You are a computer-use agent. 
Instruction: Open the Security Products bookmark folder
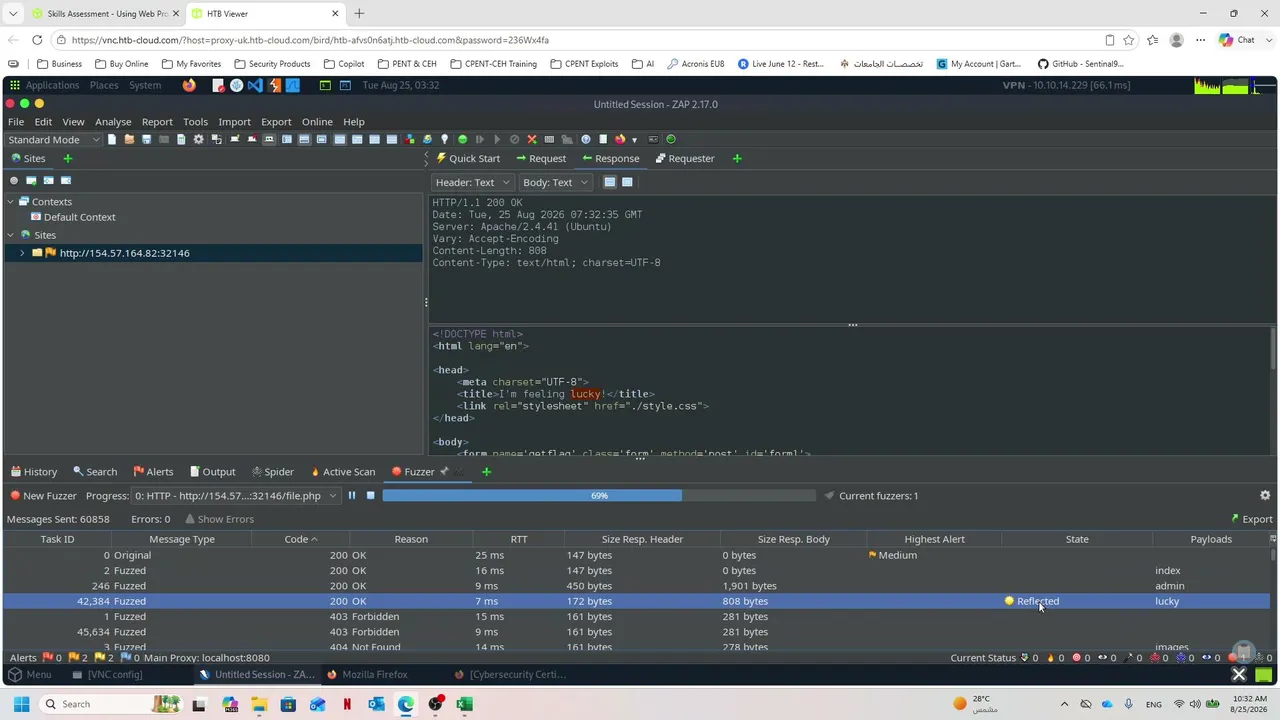(272, 64)
